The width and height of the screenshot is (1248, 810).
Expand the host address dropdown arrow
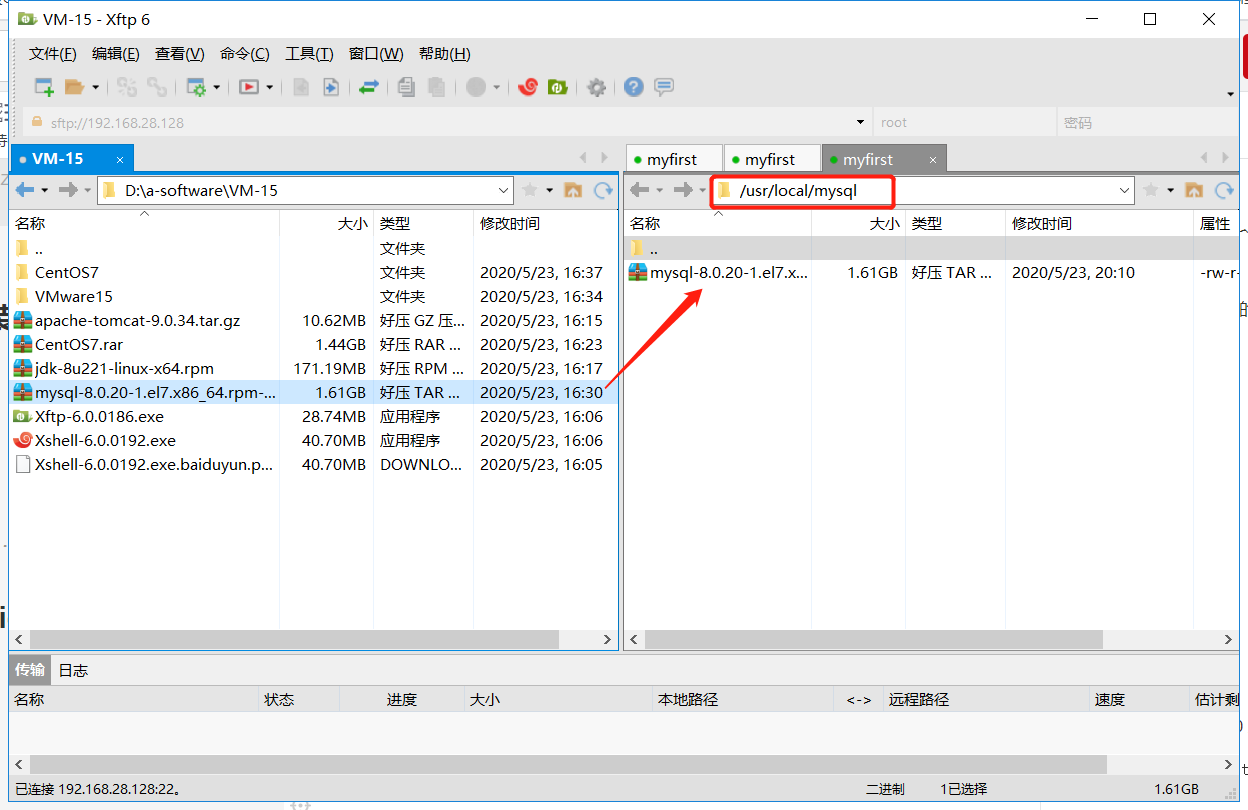(861, 122)
